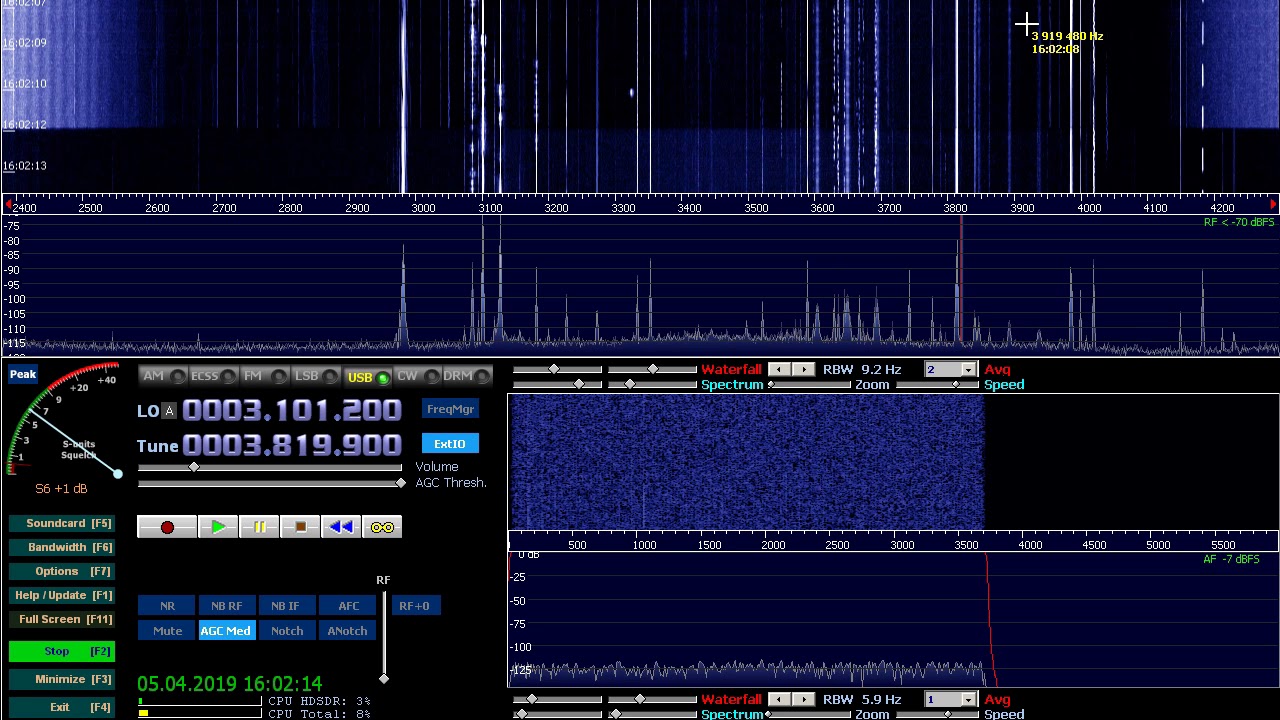The width and height of the screenshot is (1280, 720).
Task: Click the 'AF -7 dBFS' level text
Action: click(1231, 559)
